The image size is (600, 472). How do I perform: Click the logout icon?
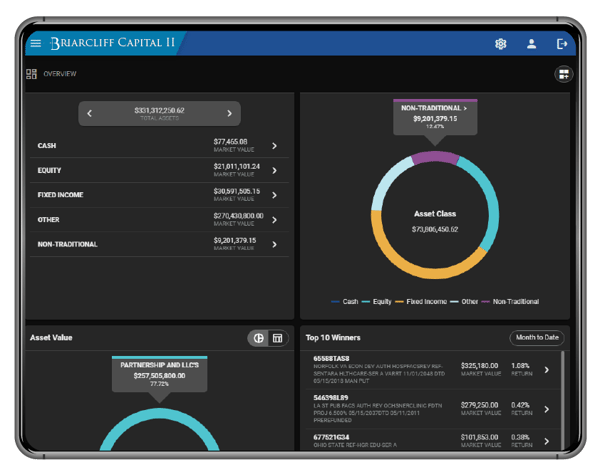(x=562, y=44)
